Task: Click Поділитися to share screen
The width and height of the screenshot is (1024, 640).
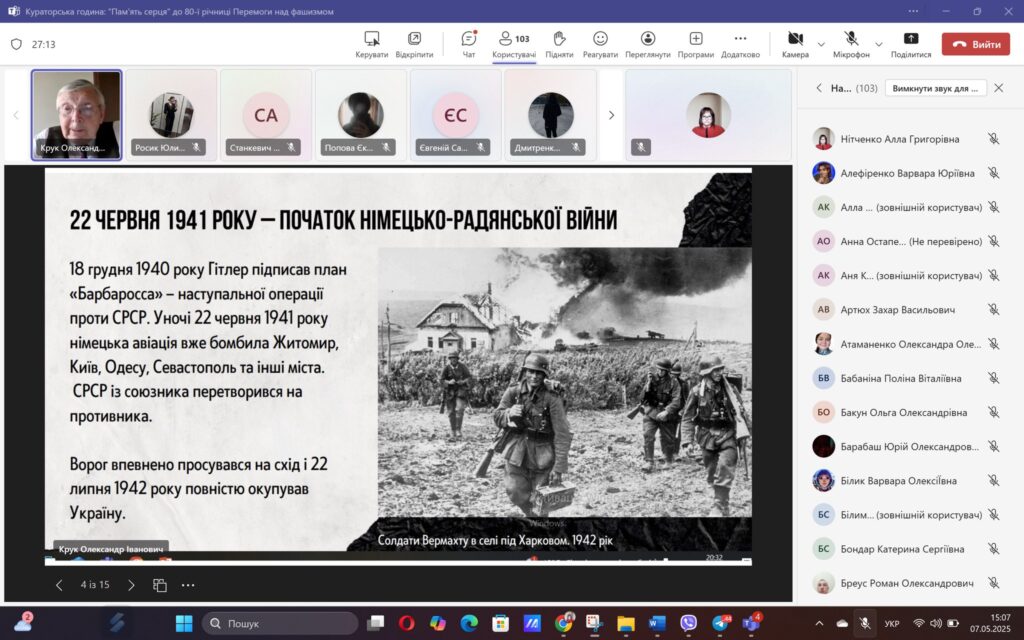Action: 910,44
